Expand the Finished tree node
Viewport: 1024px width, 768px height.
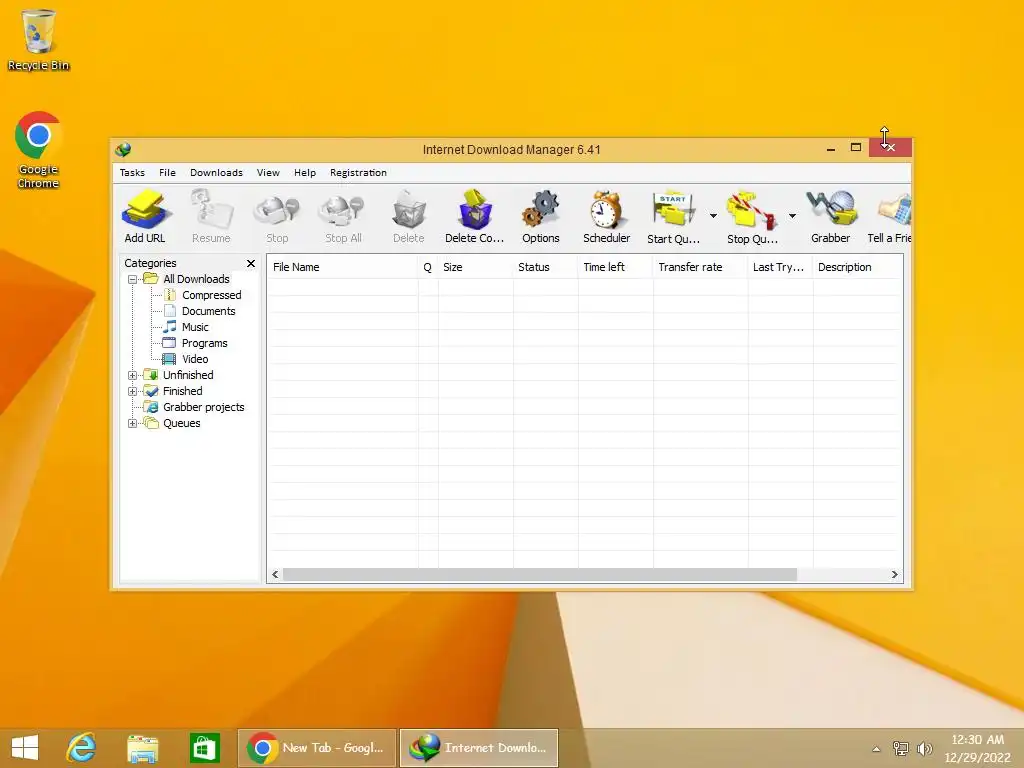133,392
